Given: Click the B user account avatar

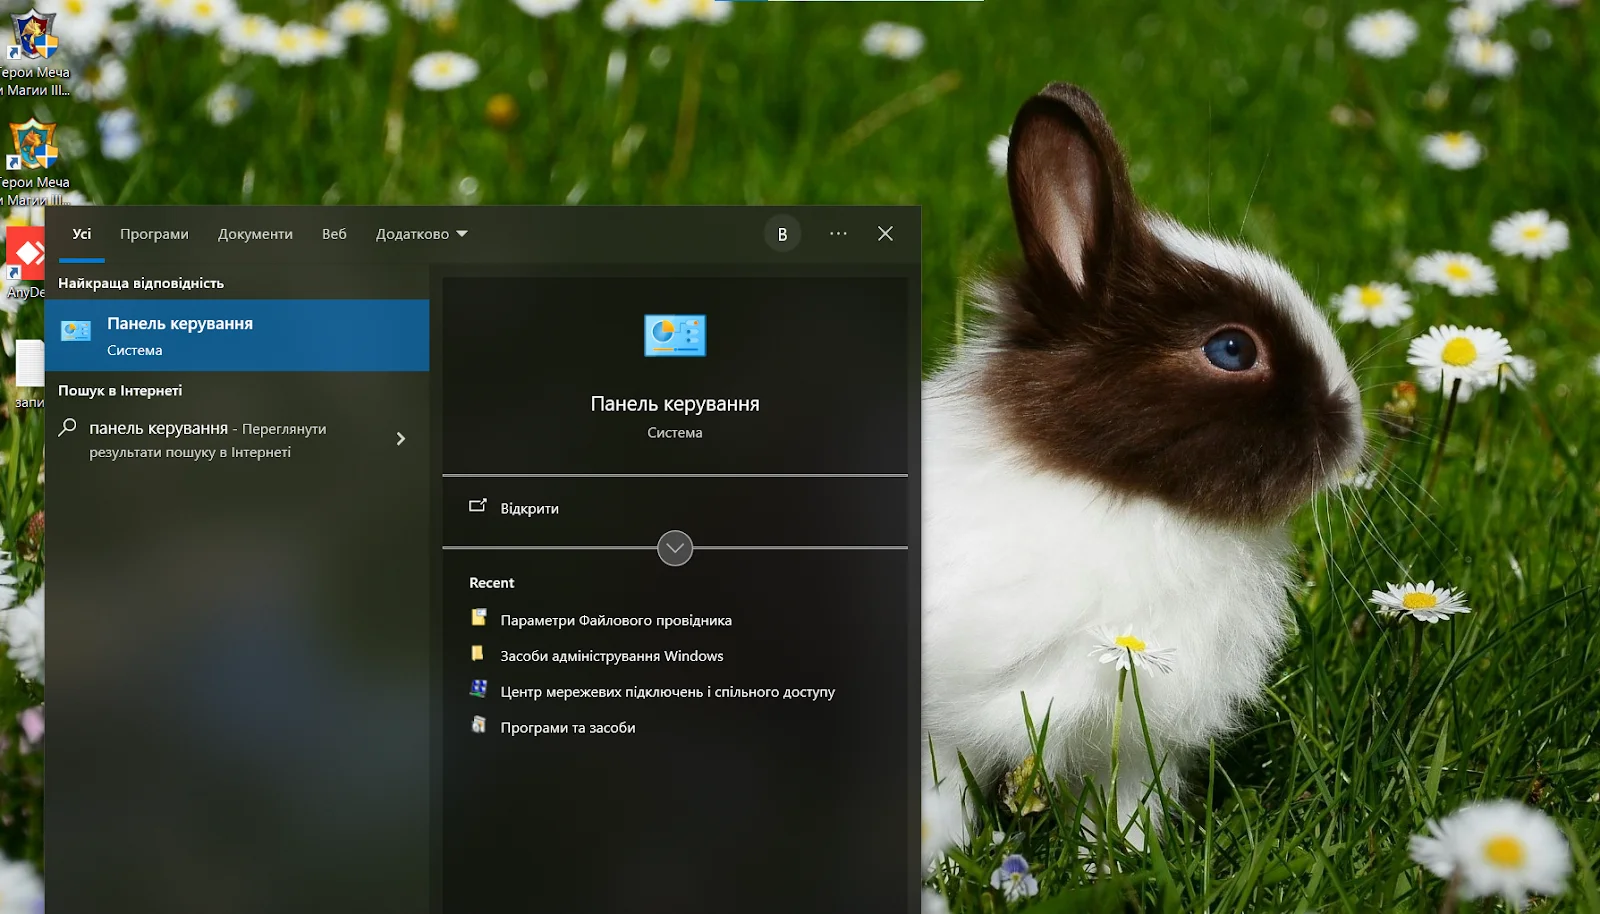Looking at the screenshot, I should (782, 234).
